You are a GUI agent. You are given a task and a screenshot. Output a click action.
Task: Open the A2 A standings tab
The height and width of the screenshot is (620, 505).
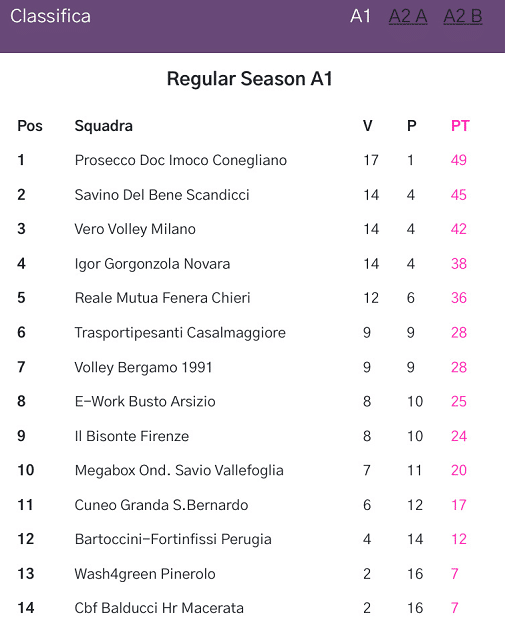(408, 17)
